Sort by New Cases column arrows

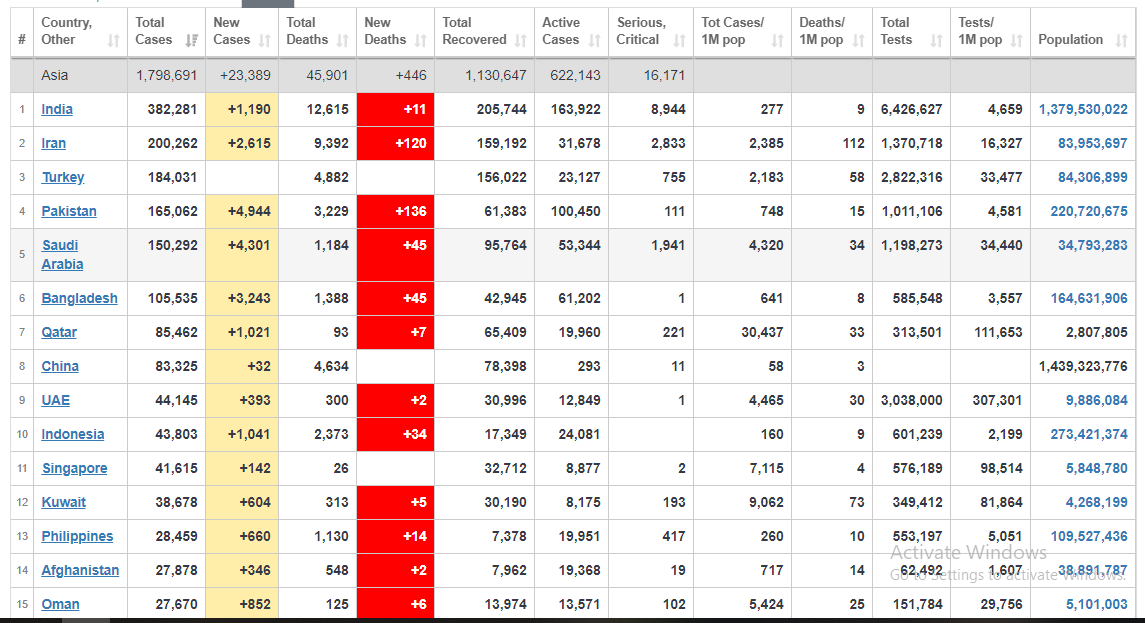click(264, 41)
